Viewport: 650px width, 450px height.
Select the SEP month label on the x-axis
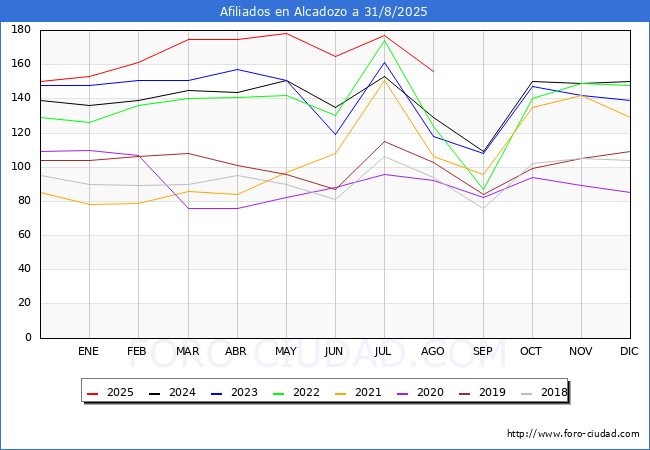[482, 352]
